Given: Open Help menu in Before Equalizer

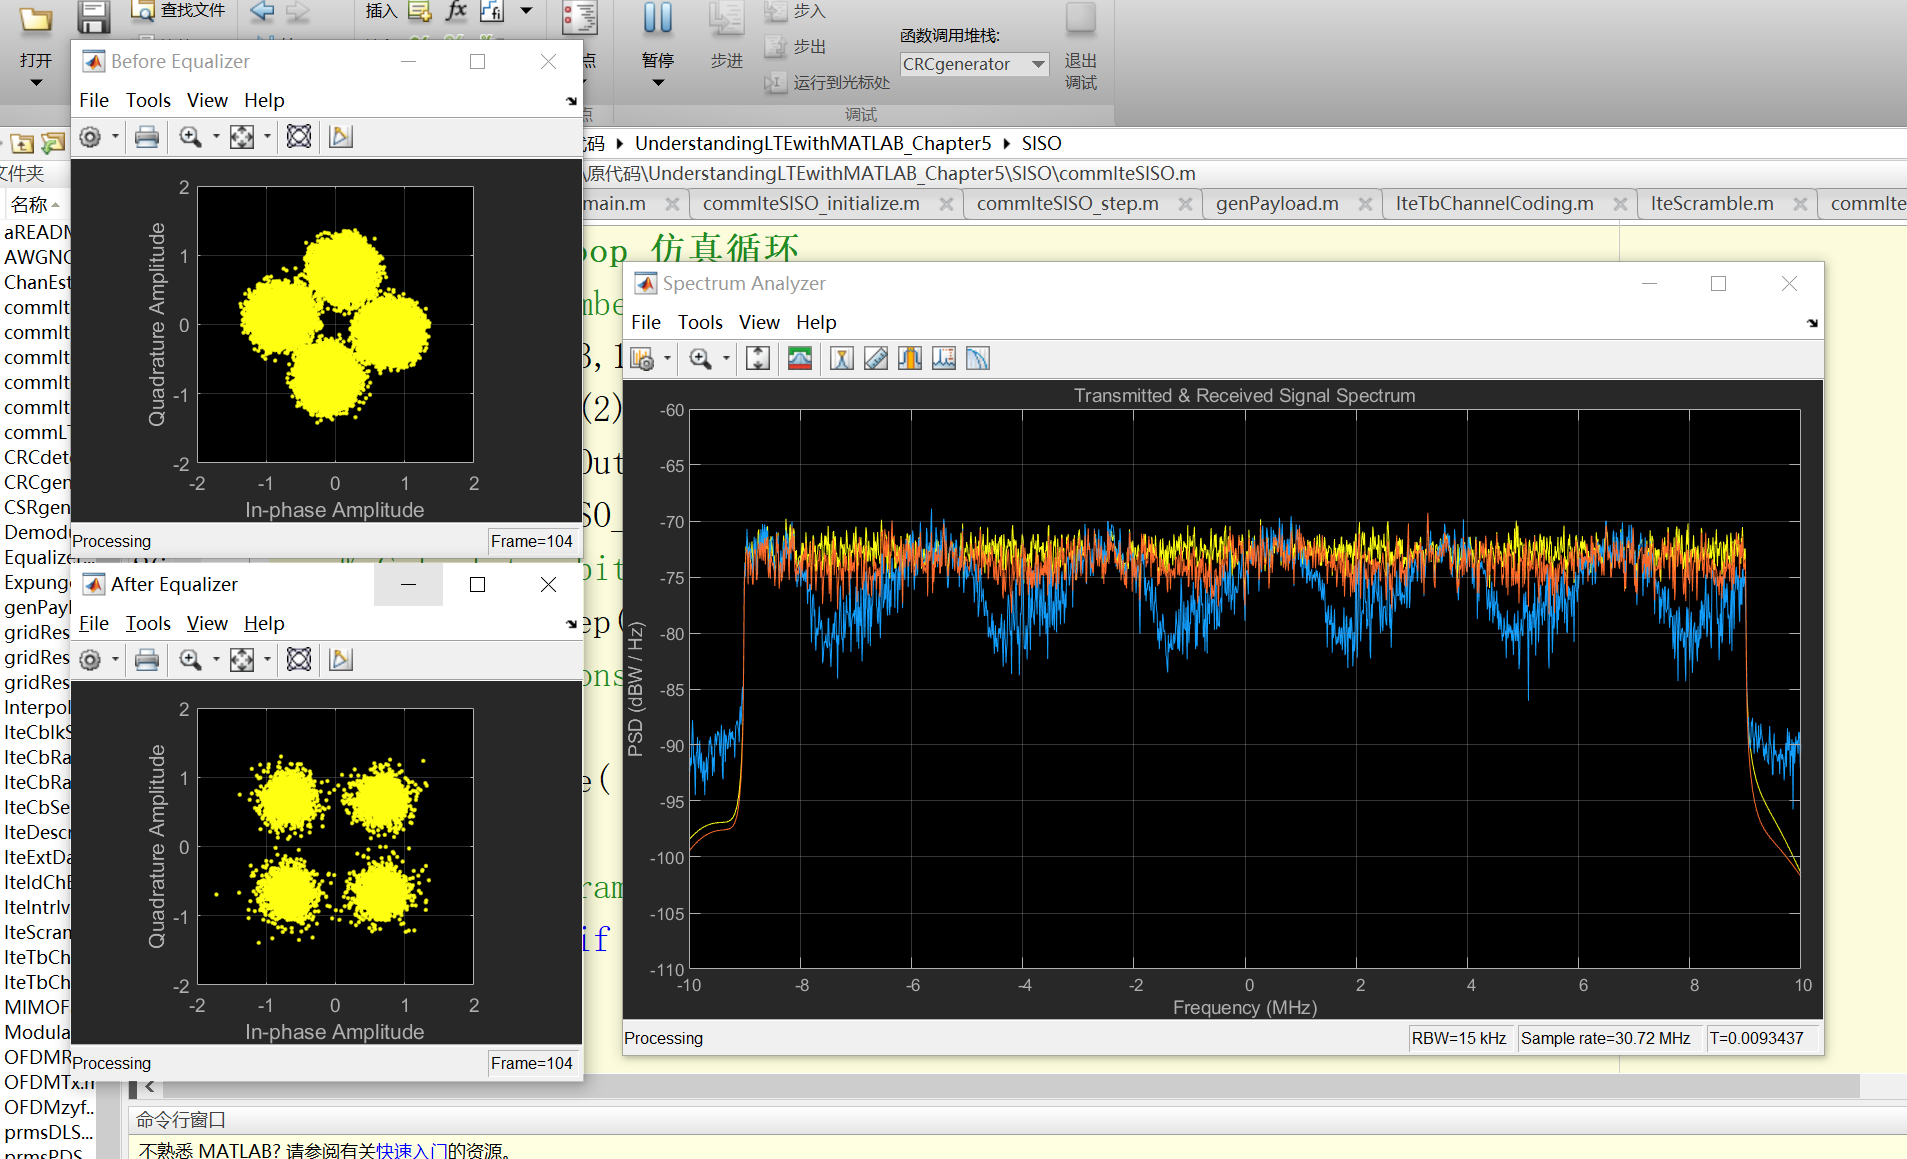Looking at the screenshot, I should 264,100.
